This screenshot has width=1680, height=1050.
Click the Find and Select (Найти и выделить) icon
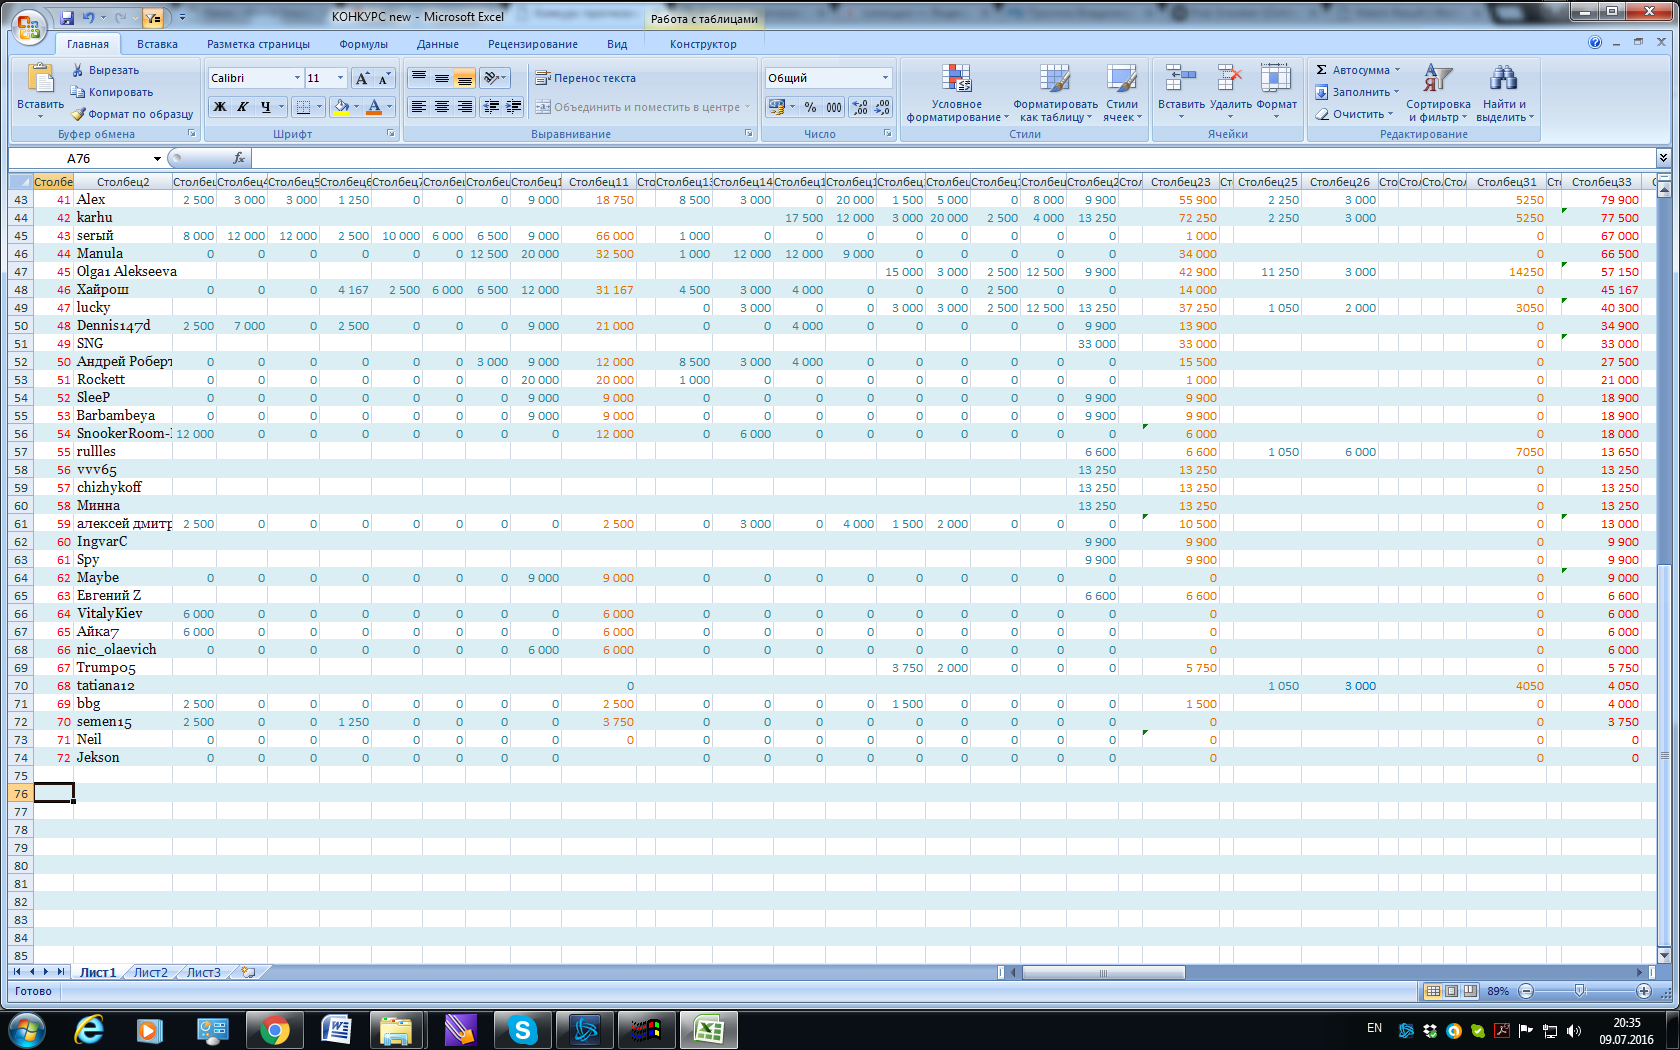[x=1502, y=80]
